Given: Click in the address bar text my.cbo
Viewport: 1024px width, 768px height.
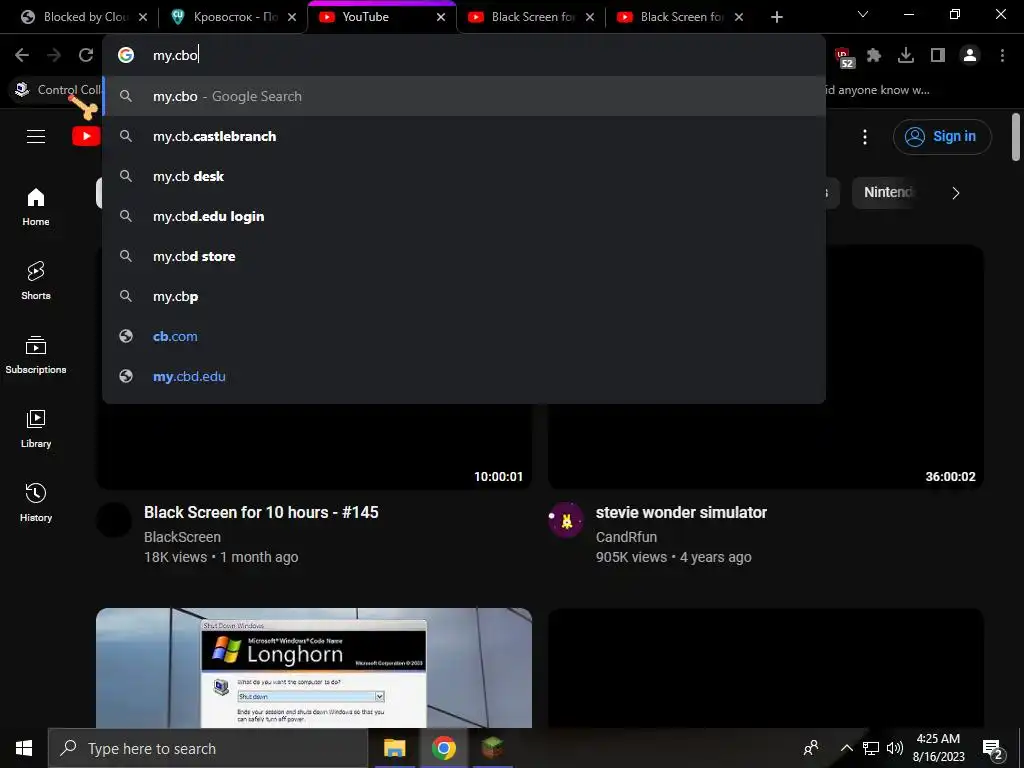Looking at the screenshot, I should (x=175, y=56).
